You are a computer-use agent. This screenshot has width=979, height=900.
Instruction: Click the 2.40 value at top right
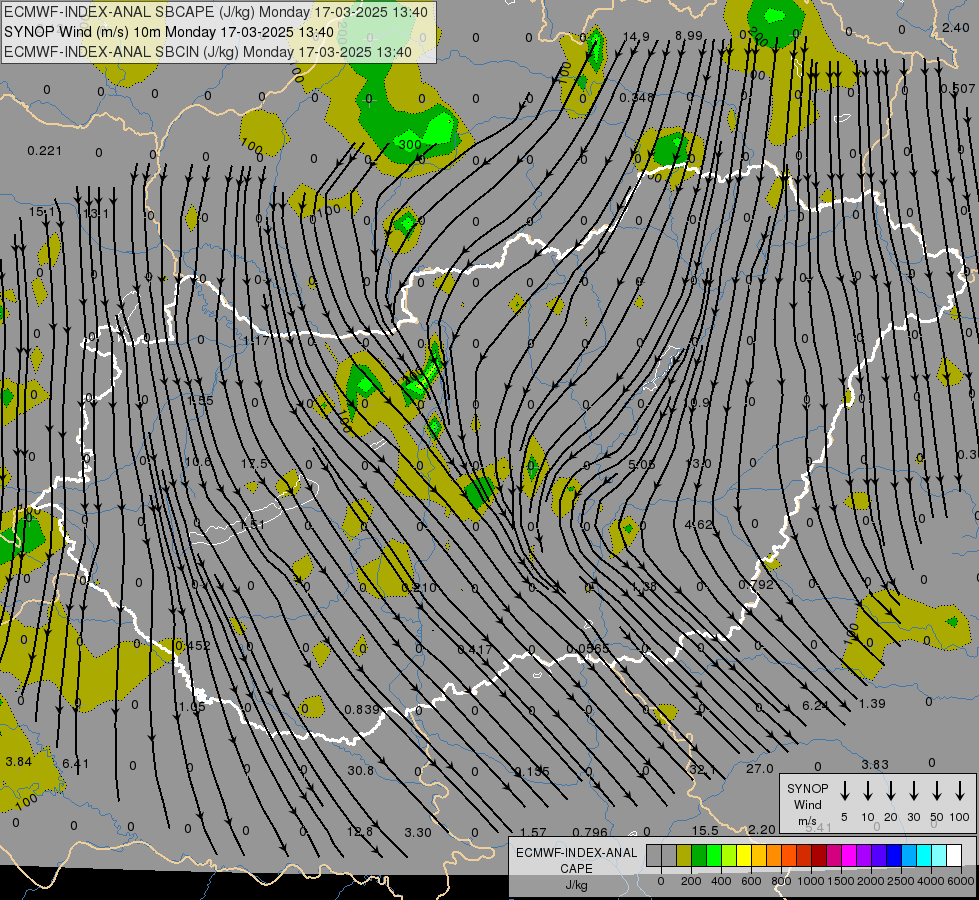956,27
